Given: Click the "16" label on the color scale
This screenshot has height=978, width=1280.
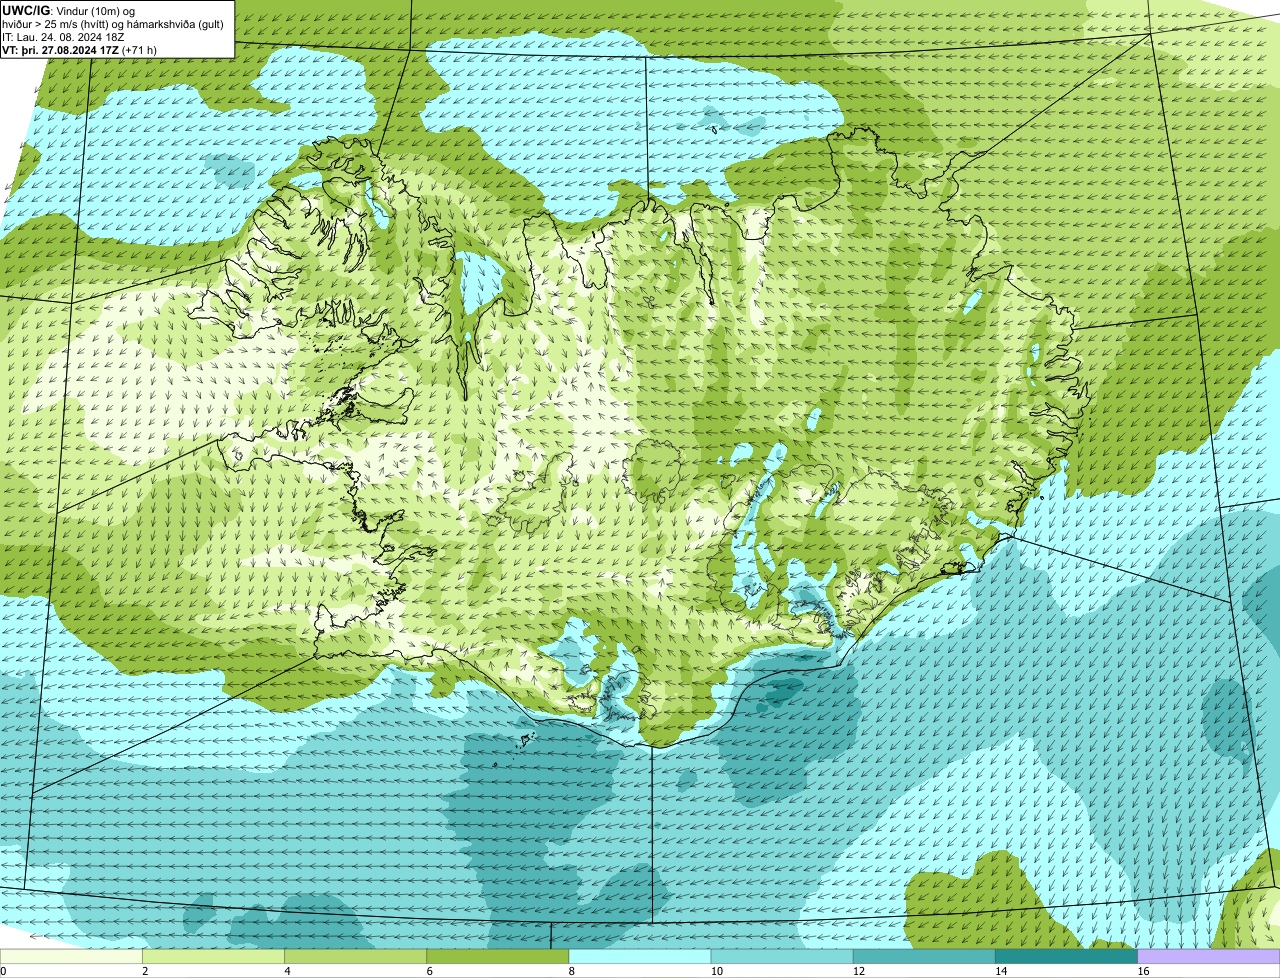Looking at the screenshot, I should [1143, 971].
